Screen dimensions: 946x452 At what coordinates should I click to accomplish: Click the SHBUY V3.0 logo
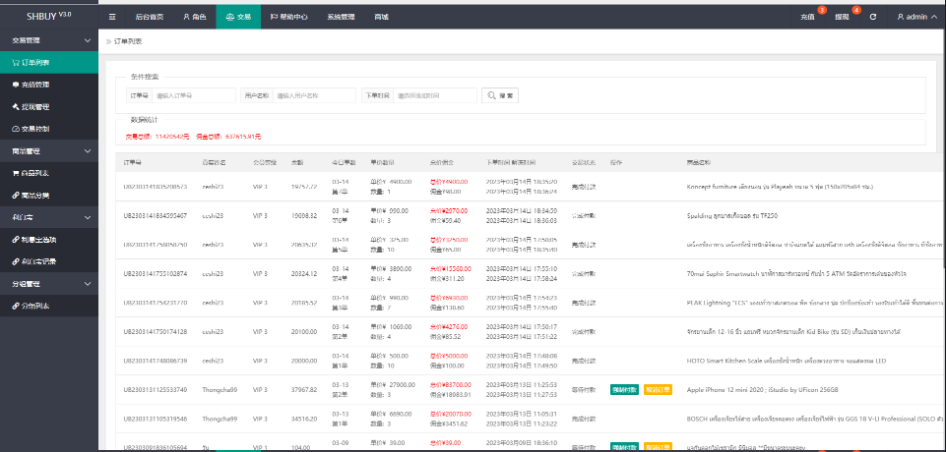49,16
